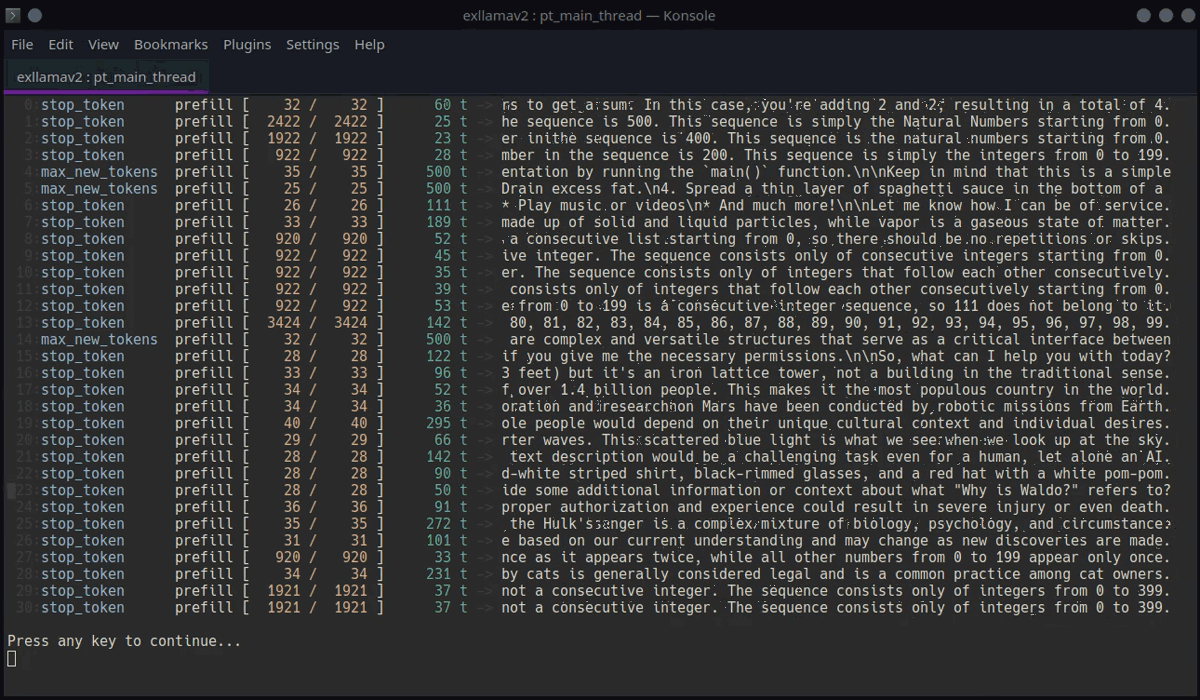Maximize the Konsole window

1166,15
